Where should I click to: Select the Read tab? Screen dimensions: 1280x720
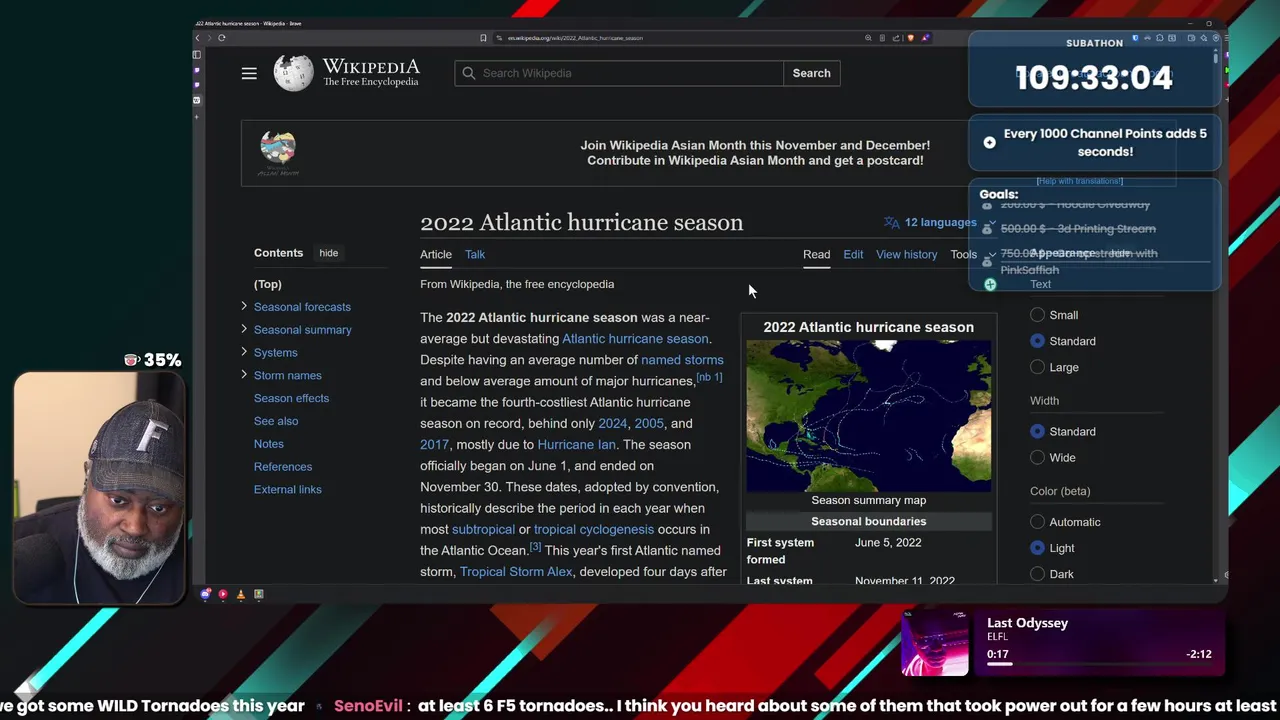(x=816, y=254)
